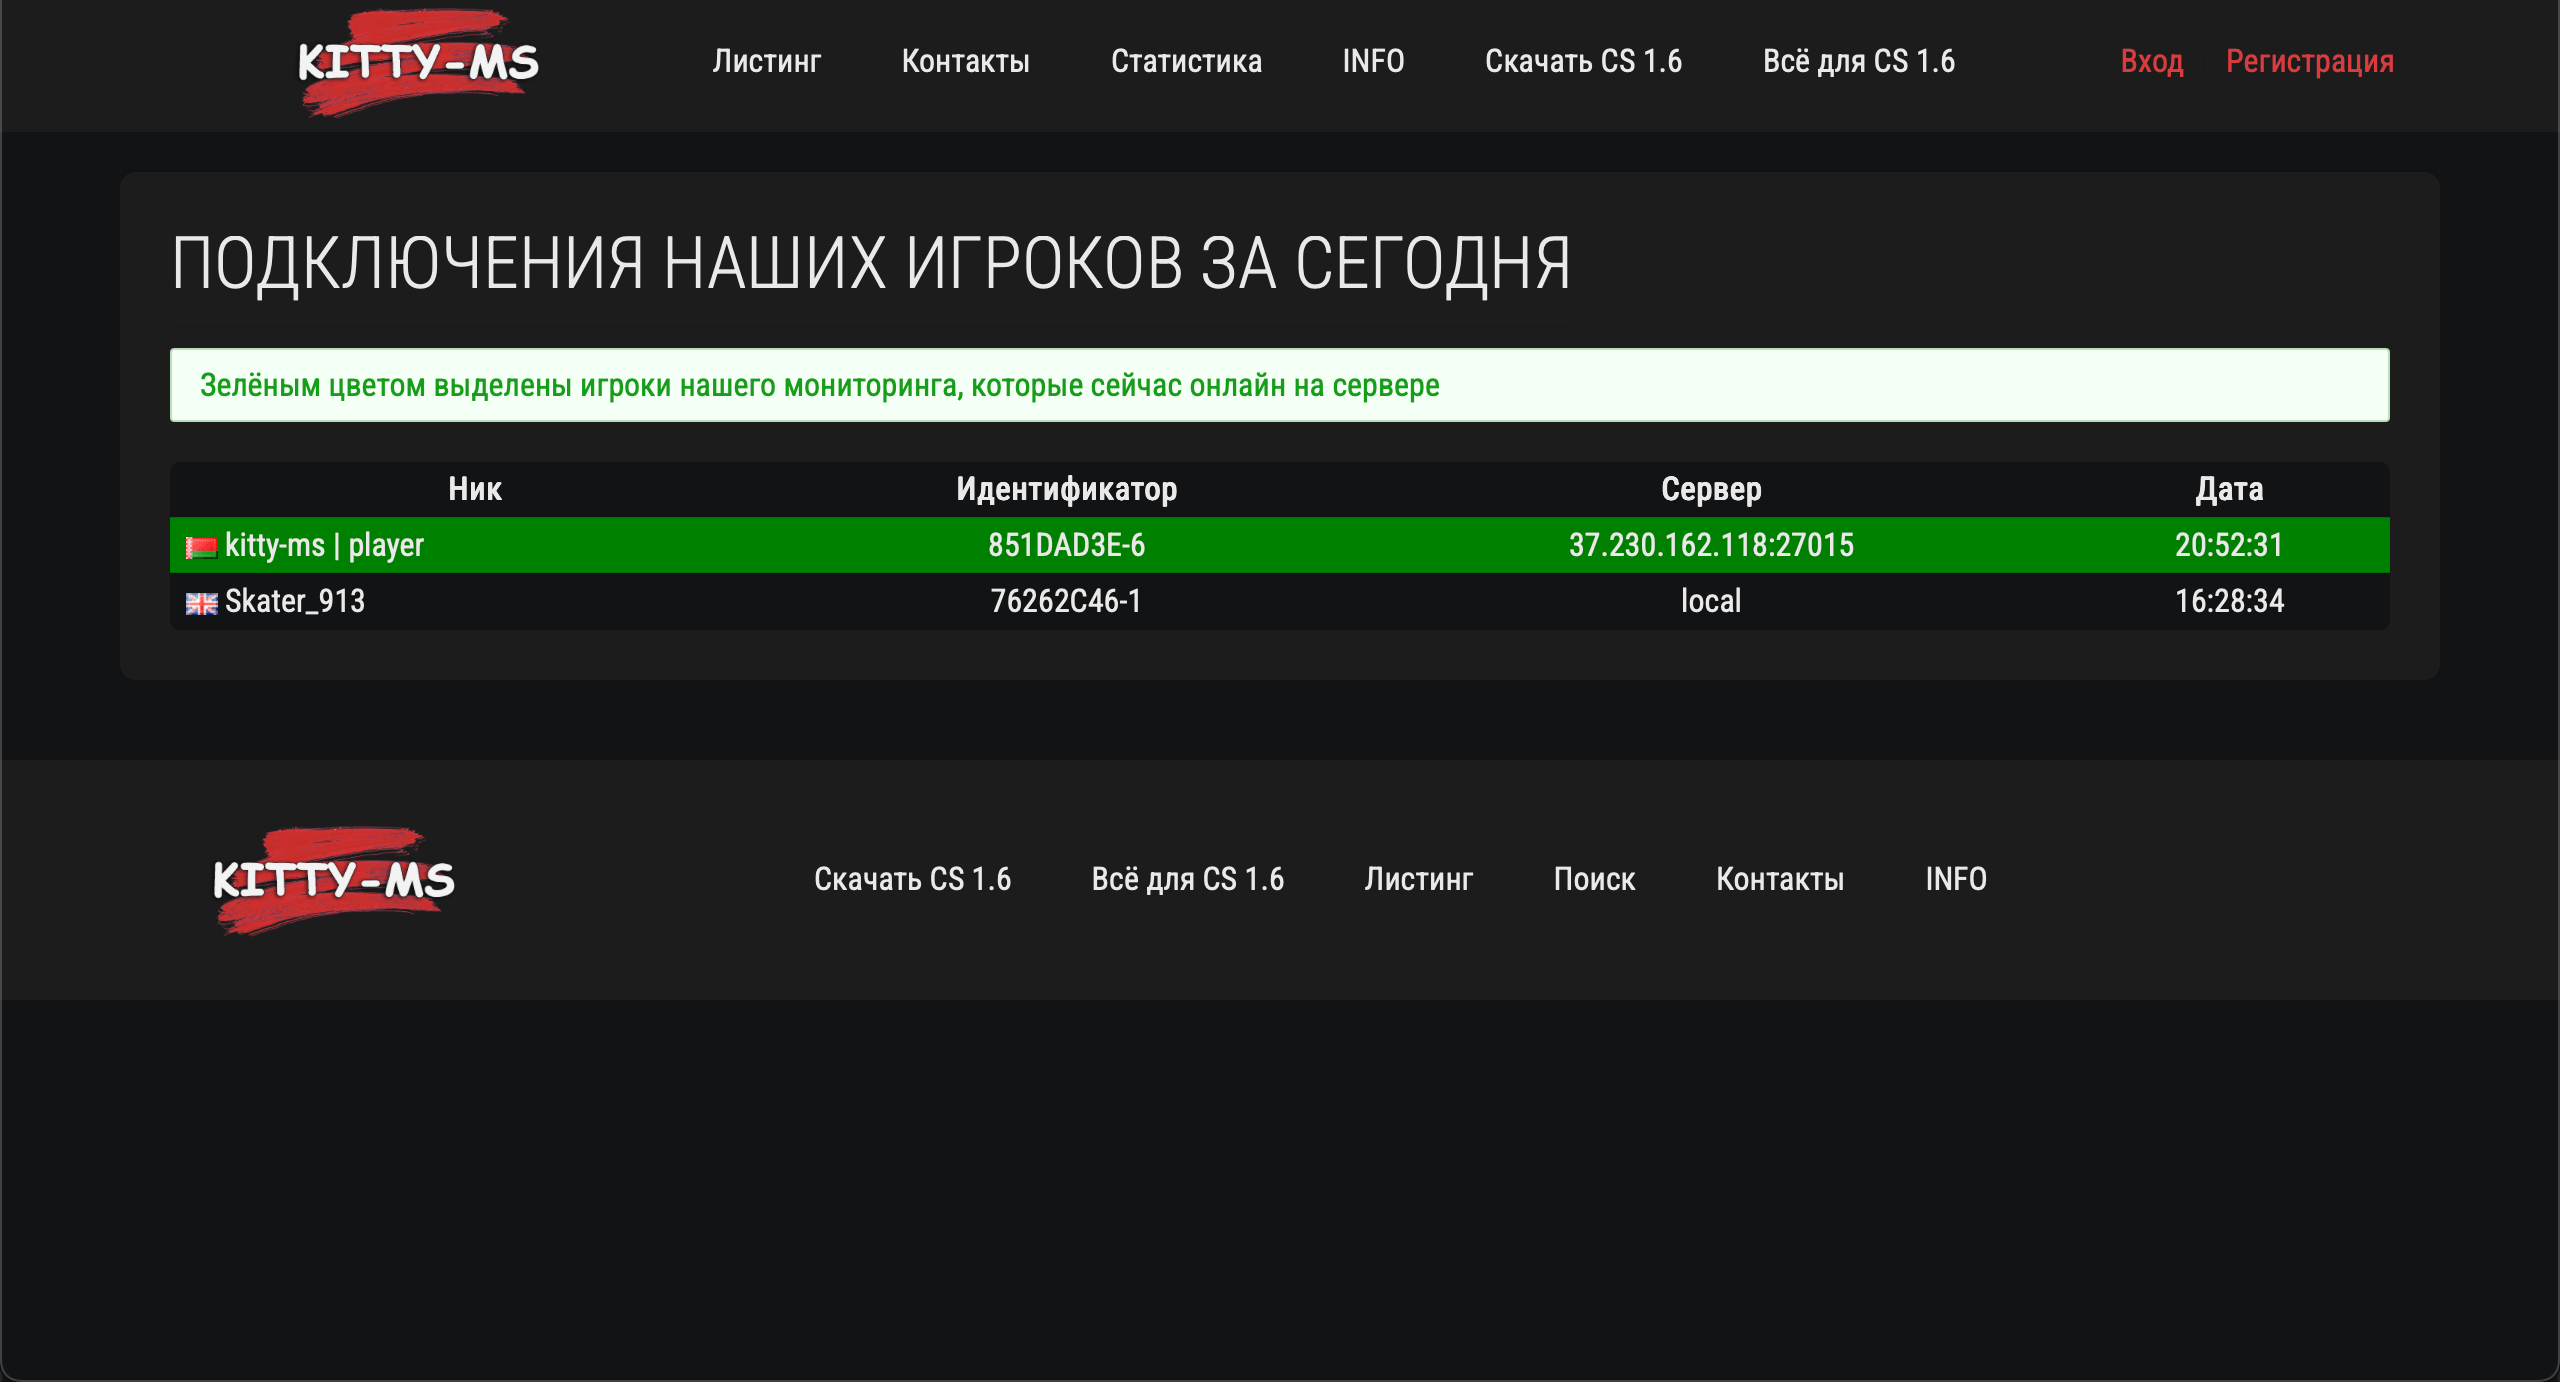
Task: Click INFO in the footer navigation
Action: pyautogui.click(x=1956, y=880)
